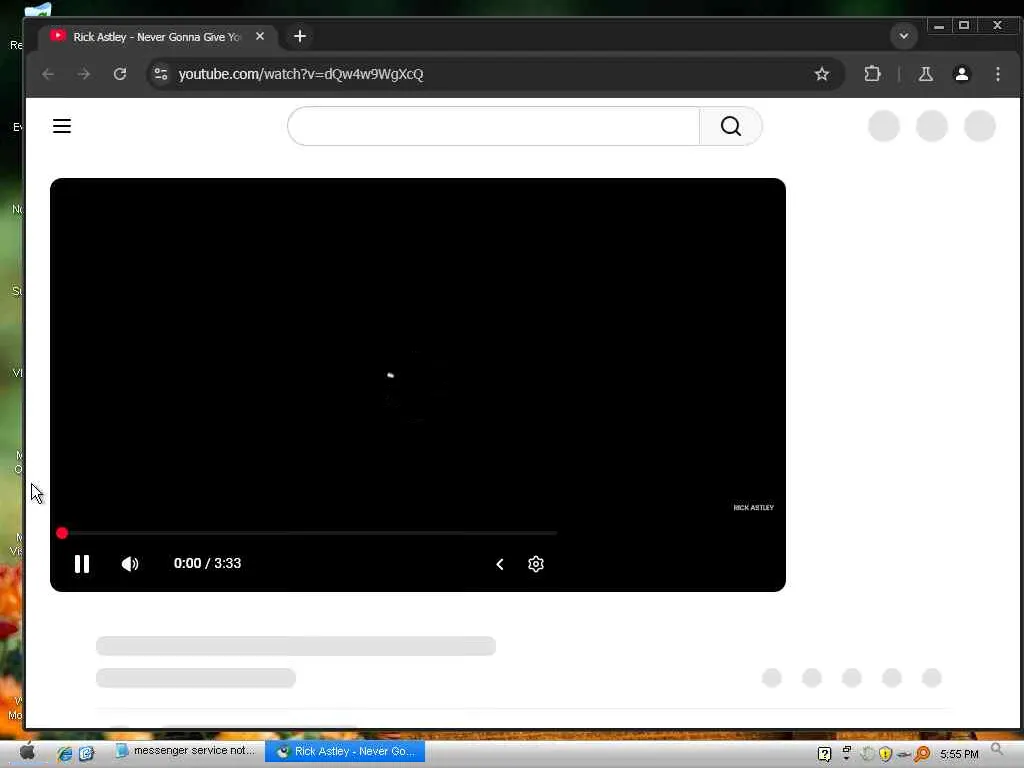Viewport: 1024px width, 768px height.
Task: Click the address bar URL
Action: pos(300,74)
